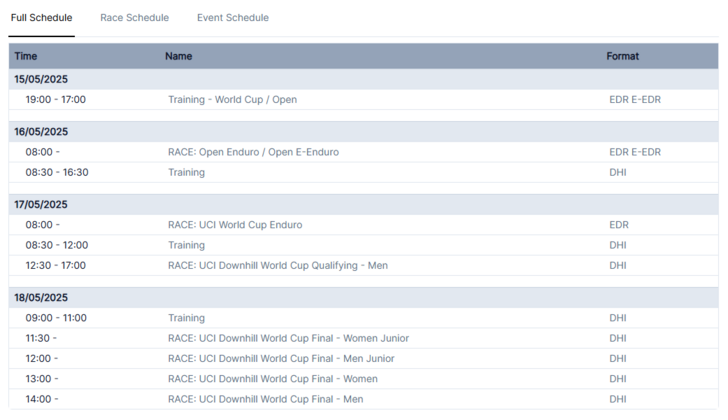
Task: Select UCI Downhill World Cup Final - Women
Action: pyautogui.click(x=273, y=379)
